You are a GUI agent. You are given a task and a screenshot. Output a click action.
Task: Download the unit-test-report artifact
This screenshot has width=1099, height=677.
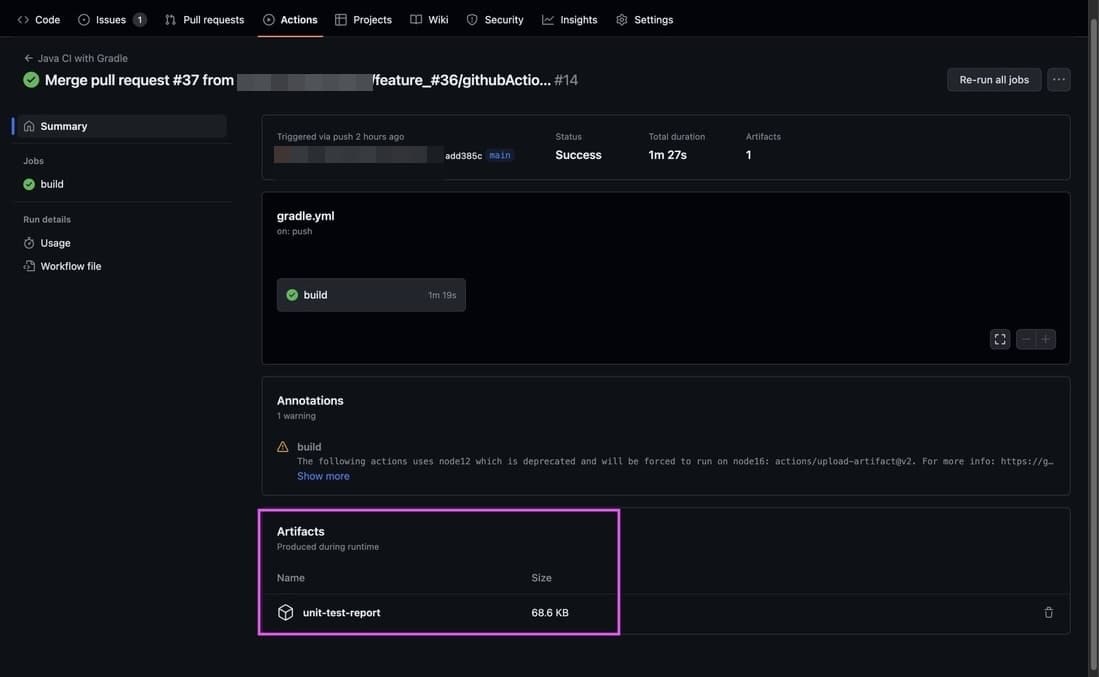tap(341, 613)
